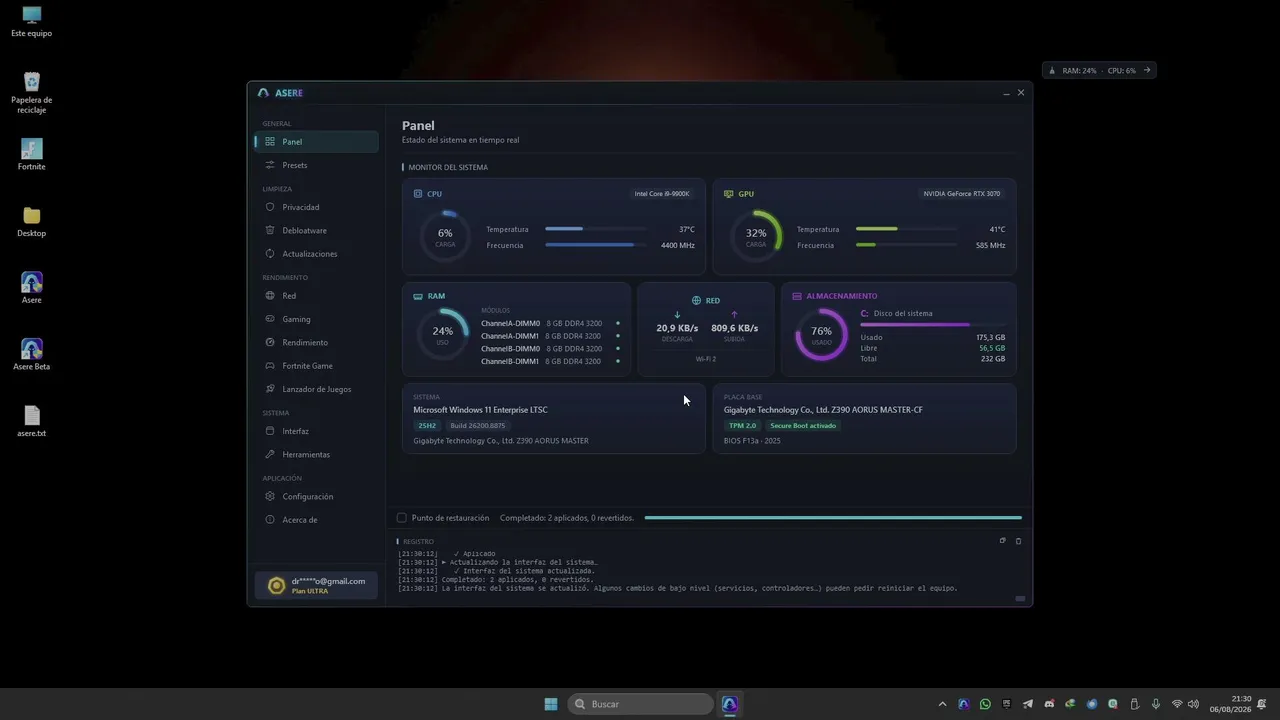
Task: Click the TPM 2.0 badge
Action: pos(743,426)
